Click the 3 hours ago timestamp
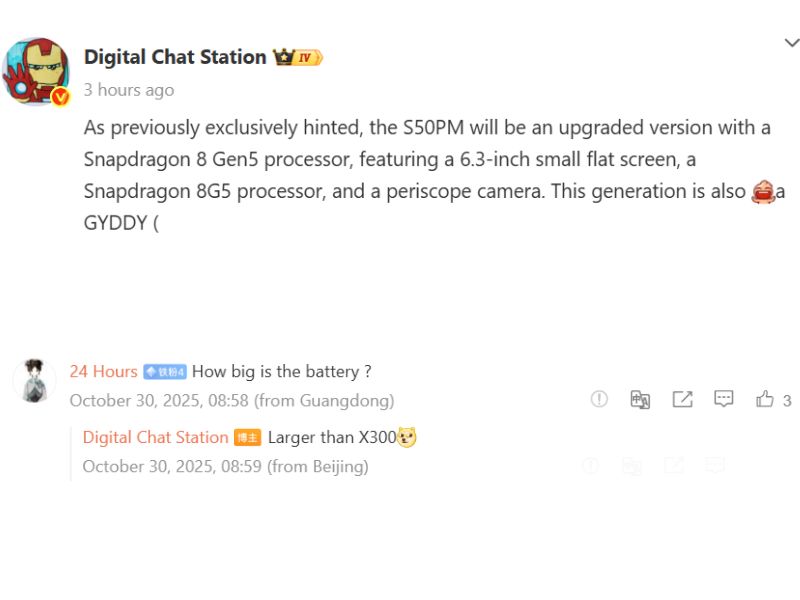 point(127,90)
